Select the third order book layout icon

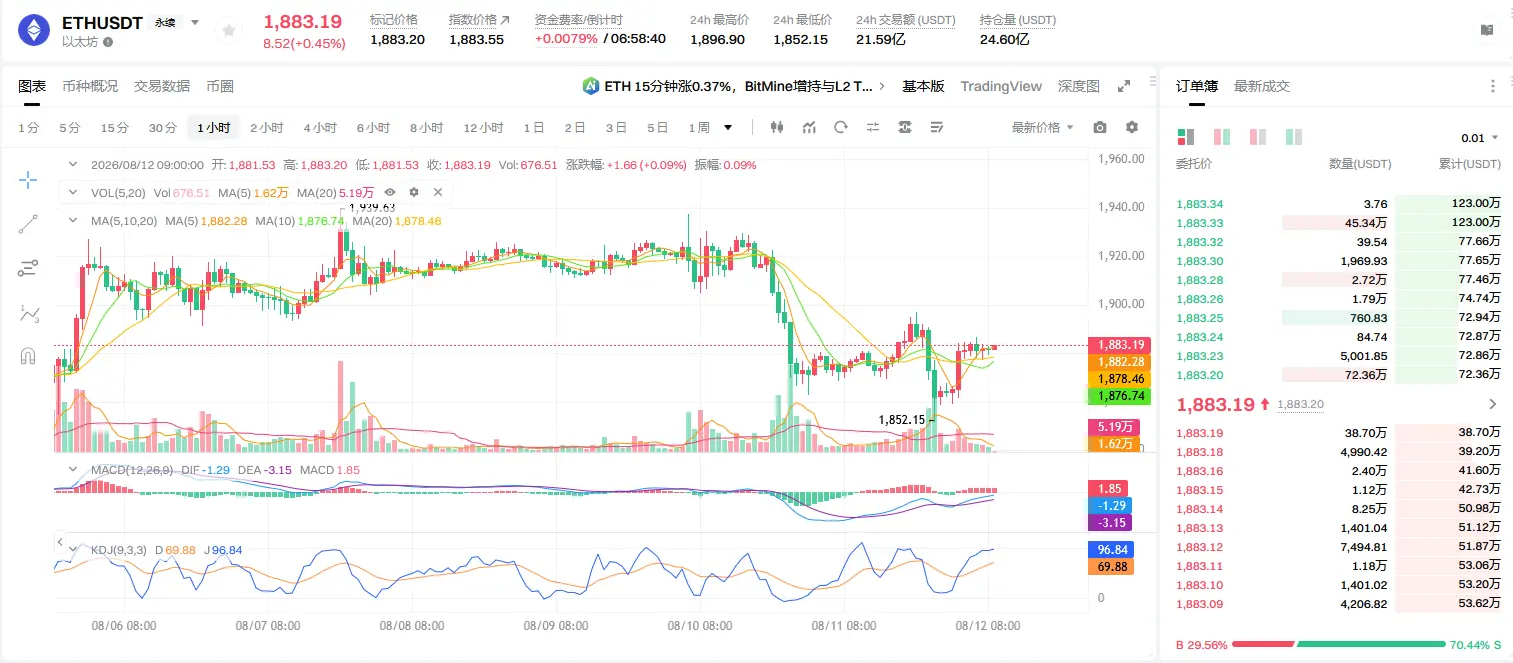1258,137
